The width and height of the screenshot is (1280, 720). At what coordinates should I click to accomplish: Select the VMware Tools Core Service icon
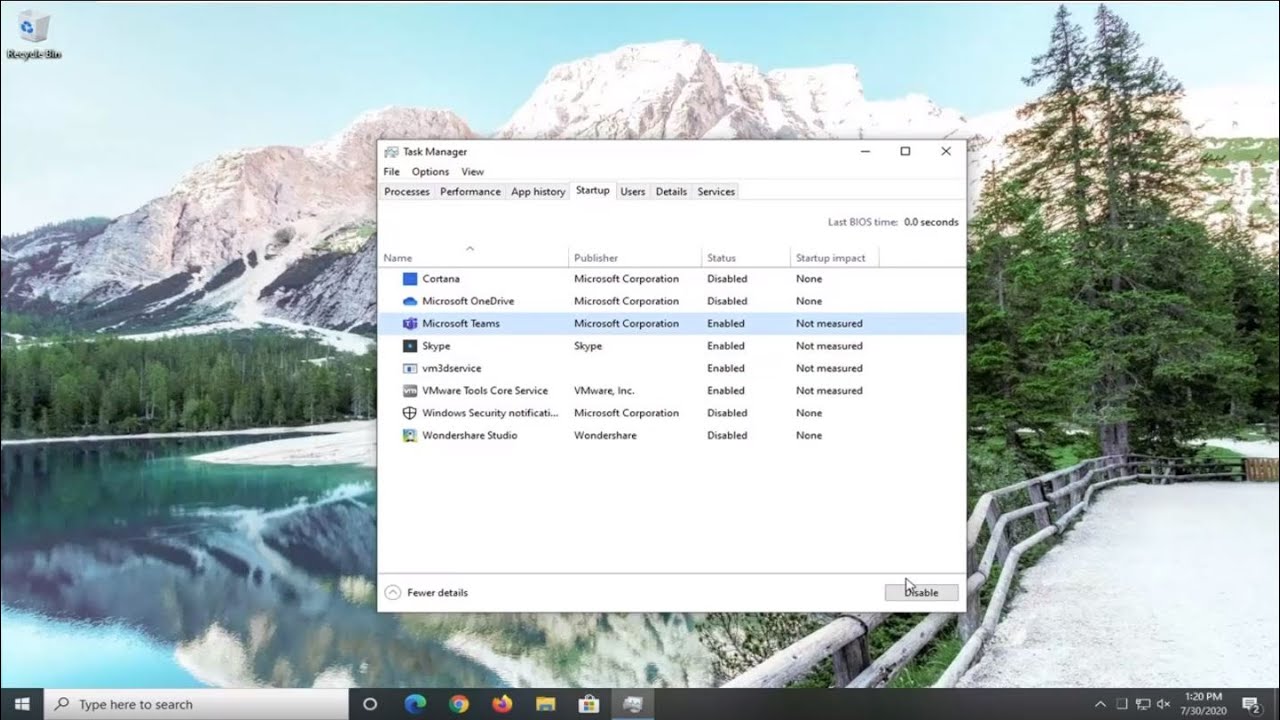point(409,390)
